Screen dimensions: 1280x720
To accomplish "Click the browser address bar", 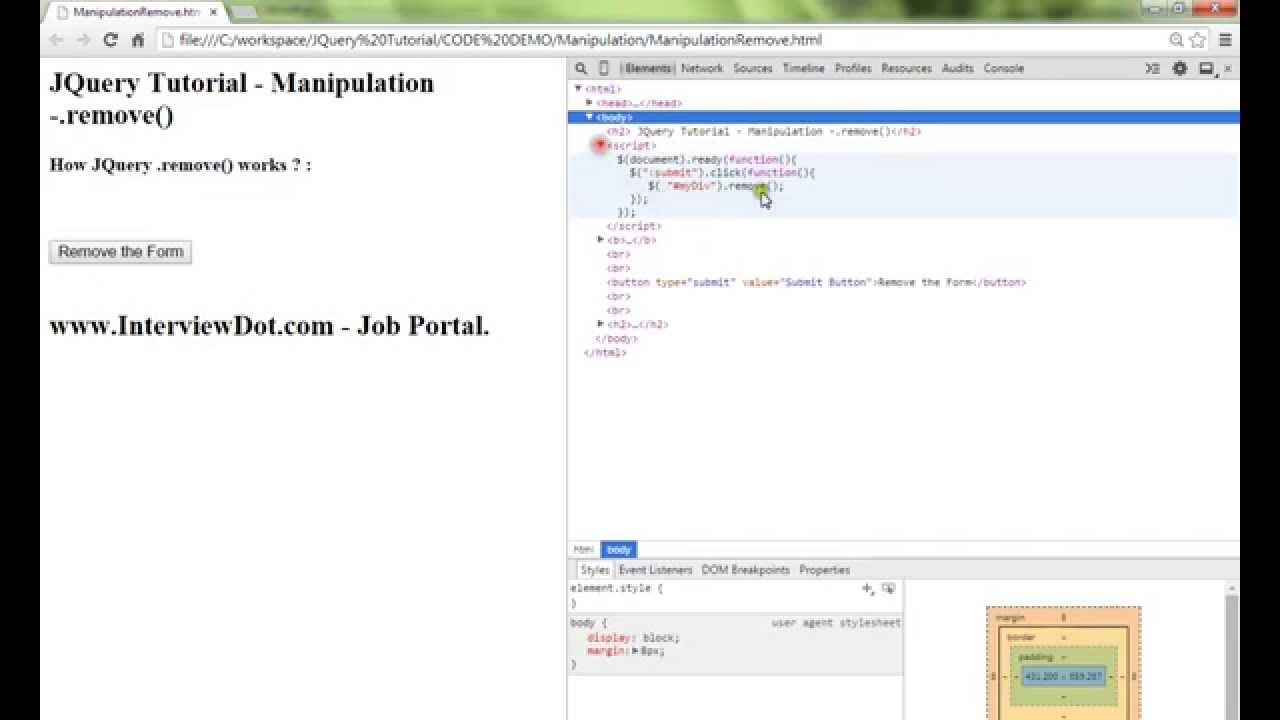I will pyautogui.click(x=660, y=40).
